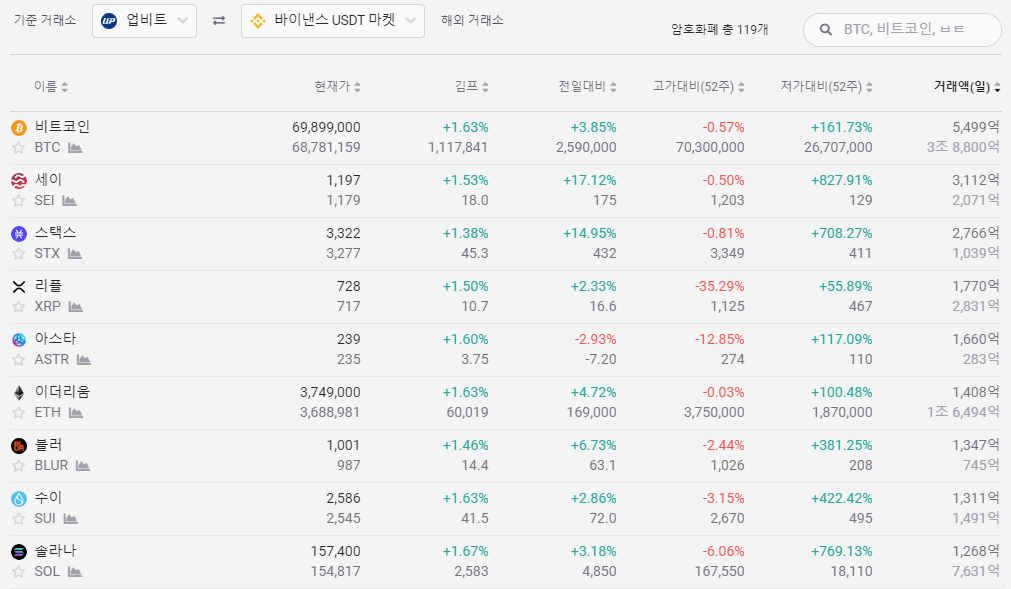Expand the 업비트 base exchange dropdown

[x=144, y=21]
